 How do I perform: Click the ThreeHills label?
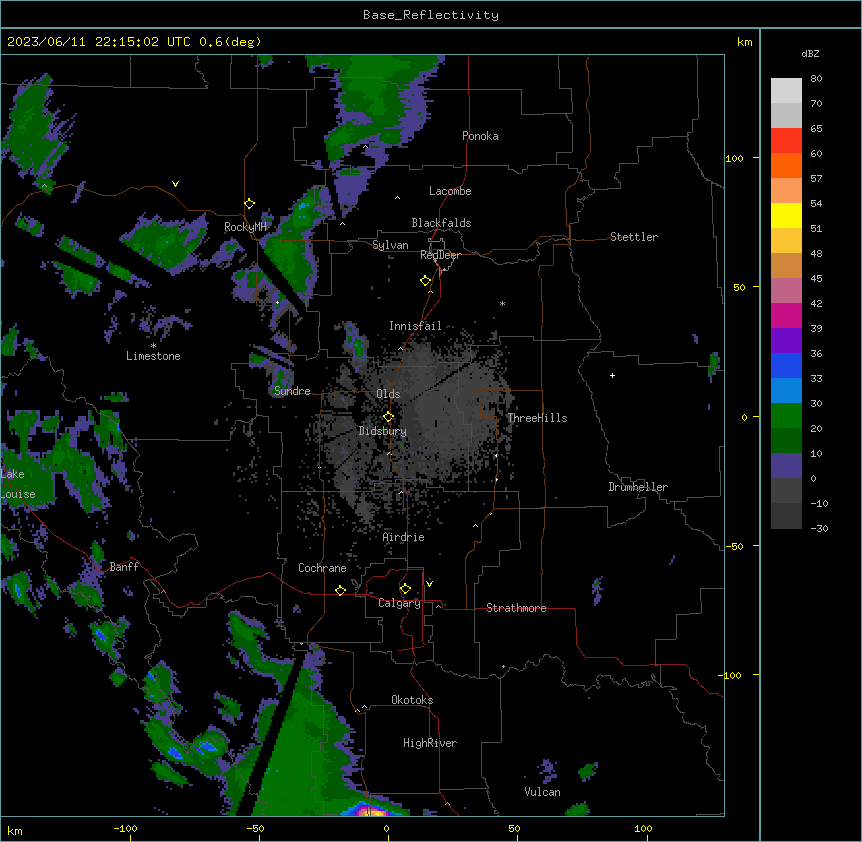537,418
